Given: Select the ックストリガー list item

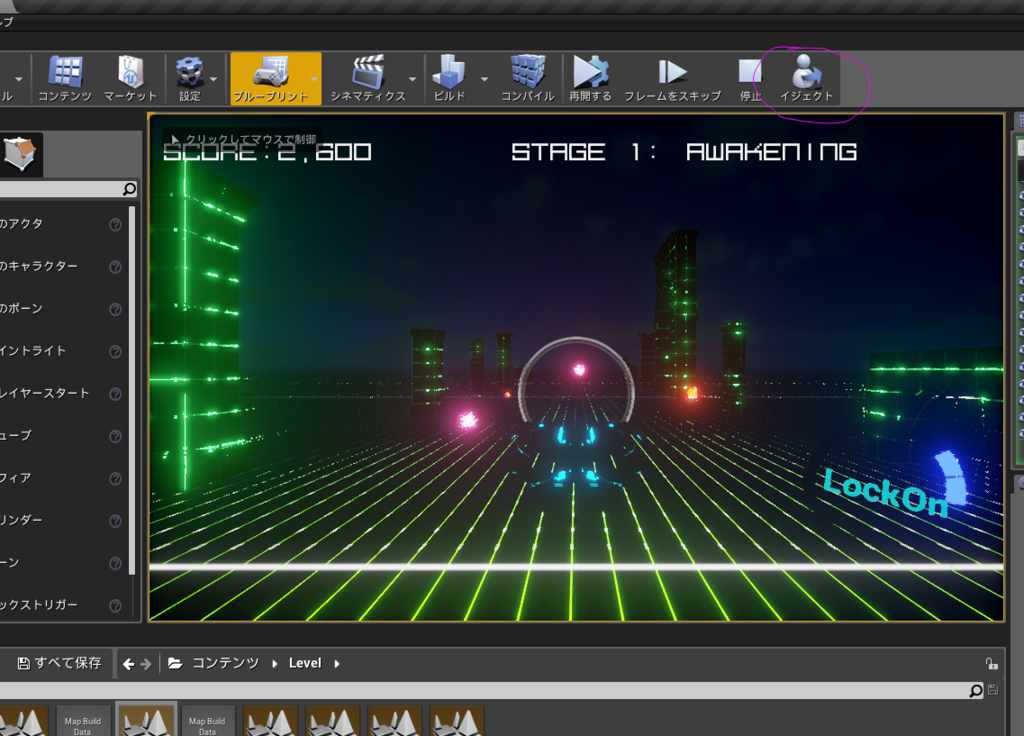Looking at the screenshot, I should 64,605.
